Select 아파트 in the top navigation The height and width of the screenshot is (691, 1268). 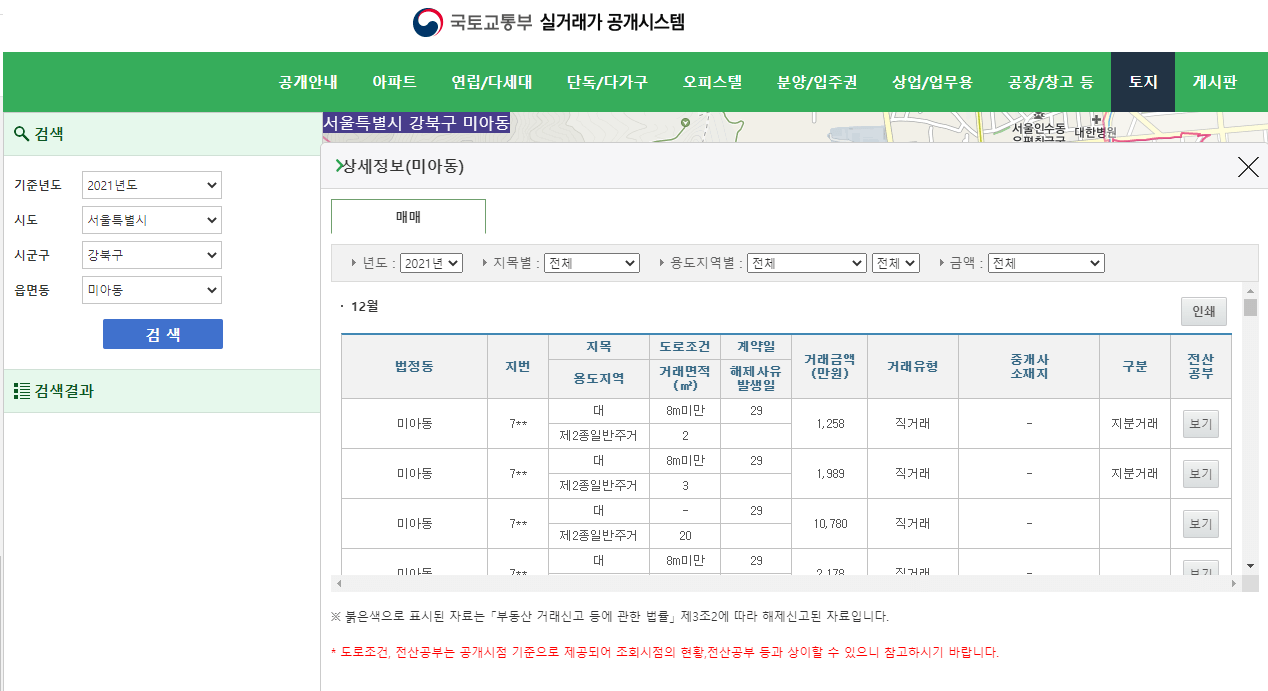point(394,82)
